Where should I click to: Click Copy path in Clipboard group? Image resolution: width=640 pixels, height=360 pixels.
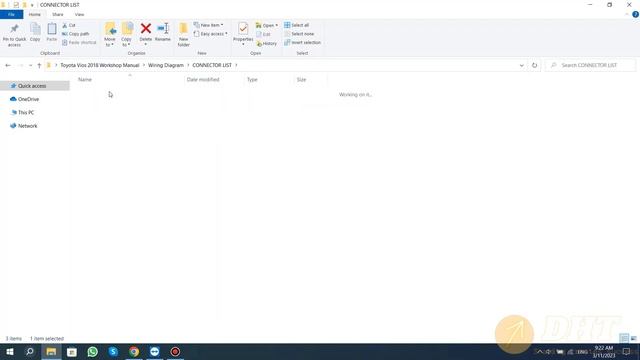click(76, 34)
